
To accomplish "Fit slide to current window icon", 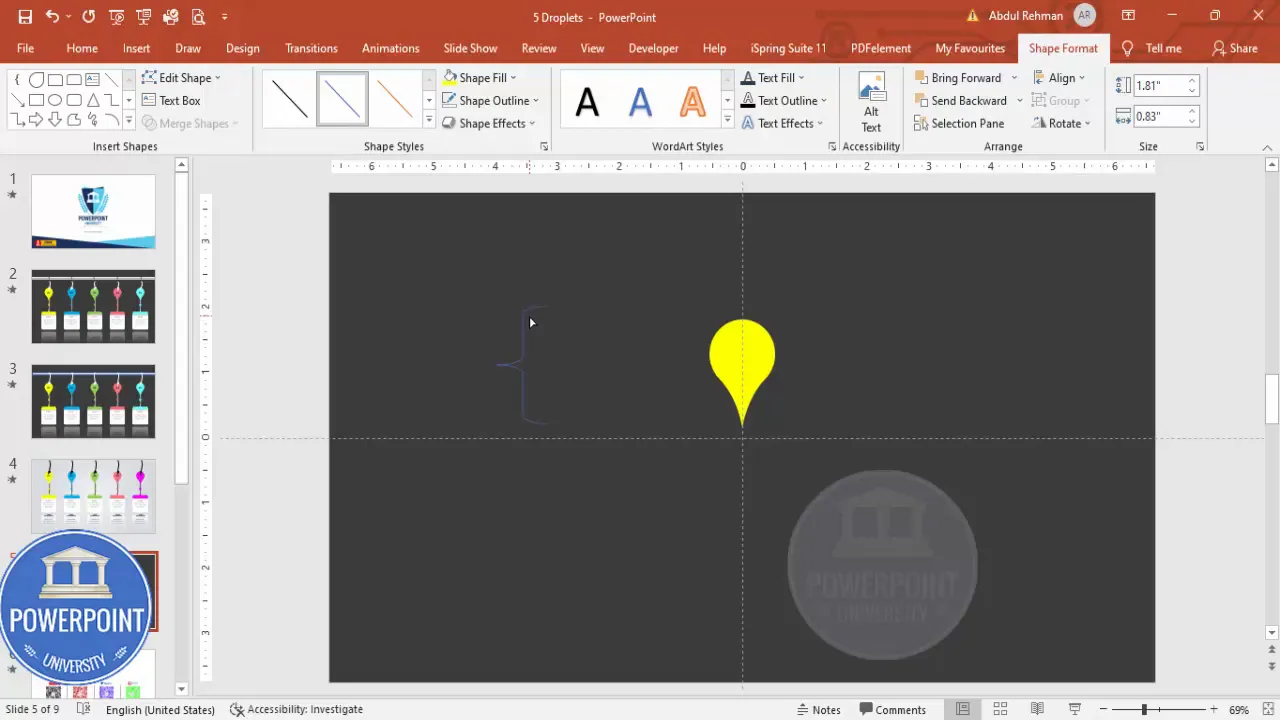I will (x=1266, y=709).
